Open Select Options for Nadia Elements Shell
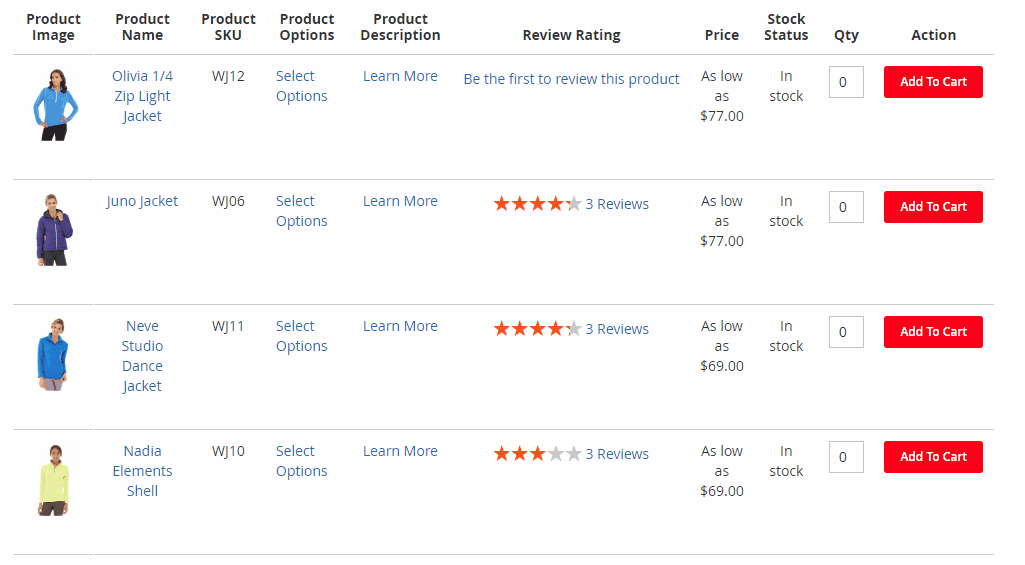The image size is (1025, 565). [x=301, y=460]
